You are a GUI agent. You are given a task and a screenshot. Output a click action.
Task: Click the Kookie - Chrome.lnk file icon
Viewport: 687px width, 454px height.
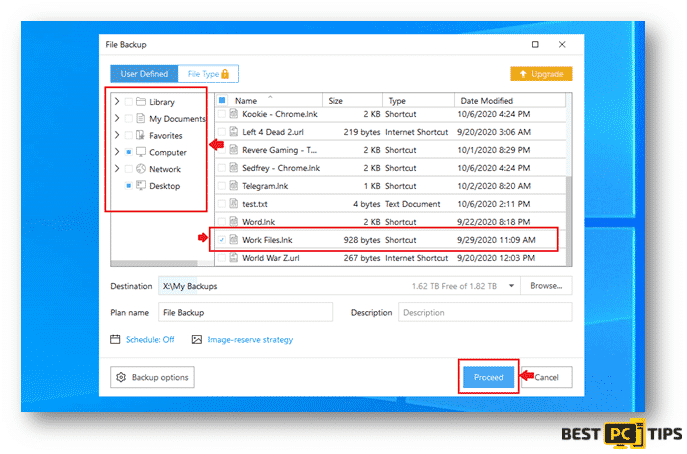coord(234,114)
